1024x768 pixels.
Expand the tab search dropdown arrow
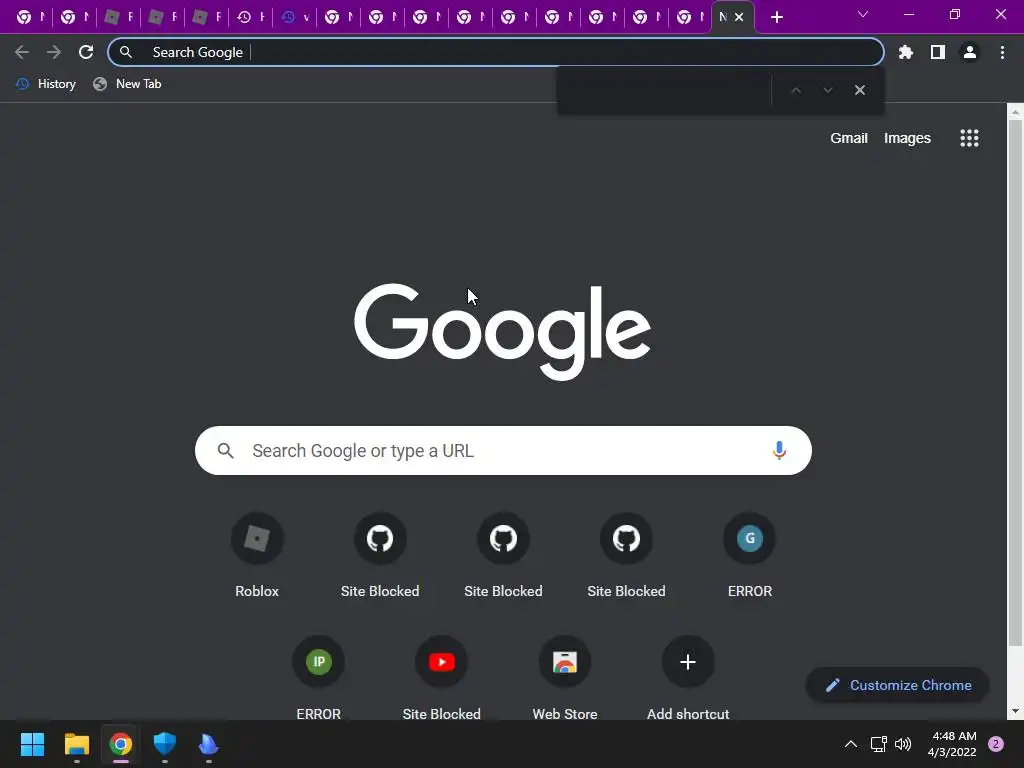tap(863, 14)
